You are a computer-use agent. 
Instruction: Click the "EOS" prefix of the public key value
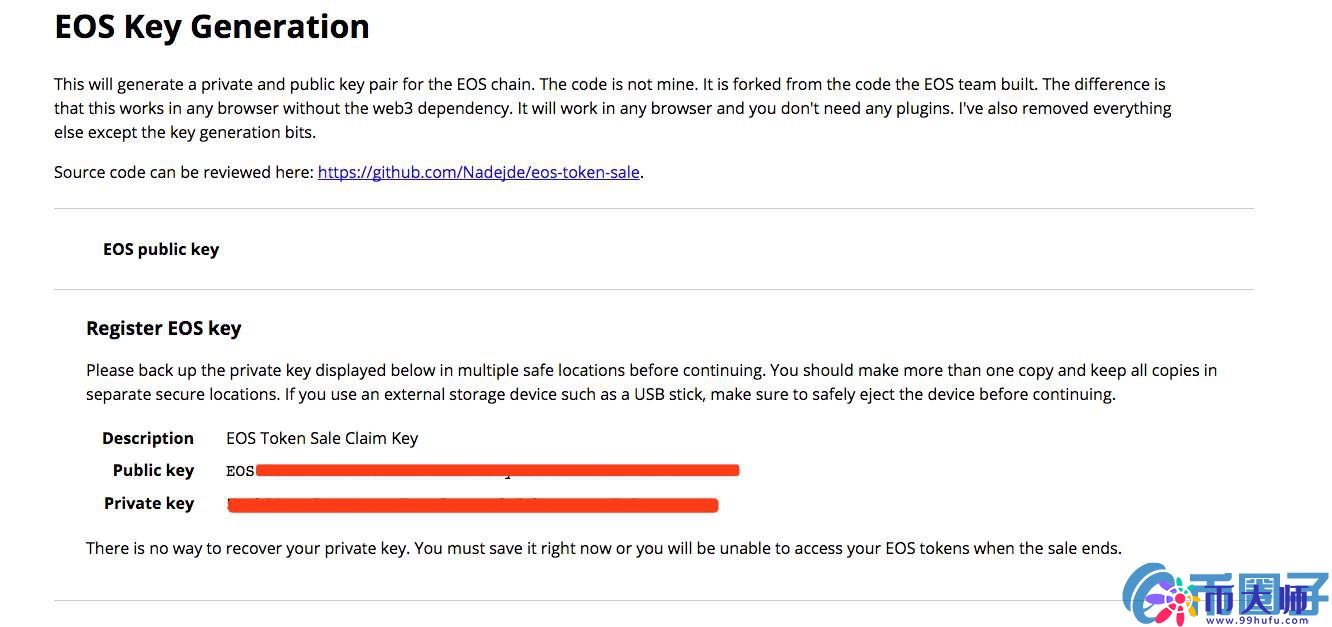tap(240, 471)
